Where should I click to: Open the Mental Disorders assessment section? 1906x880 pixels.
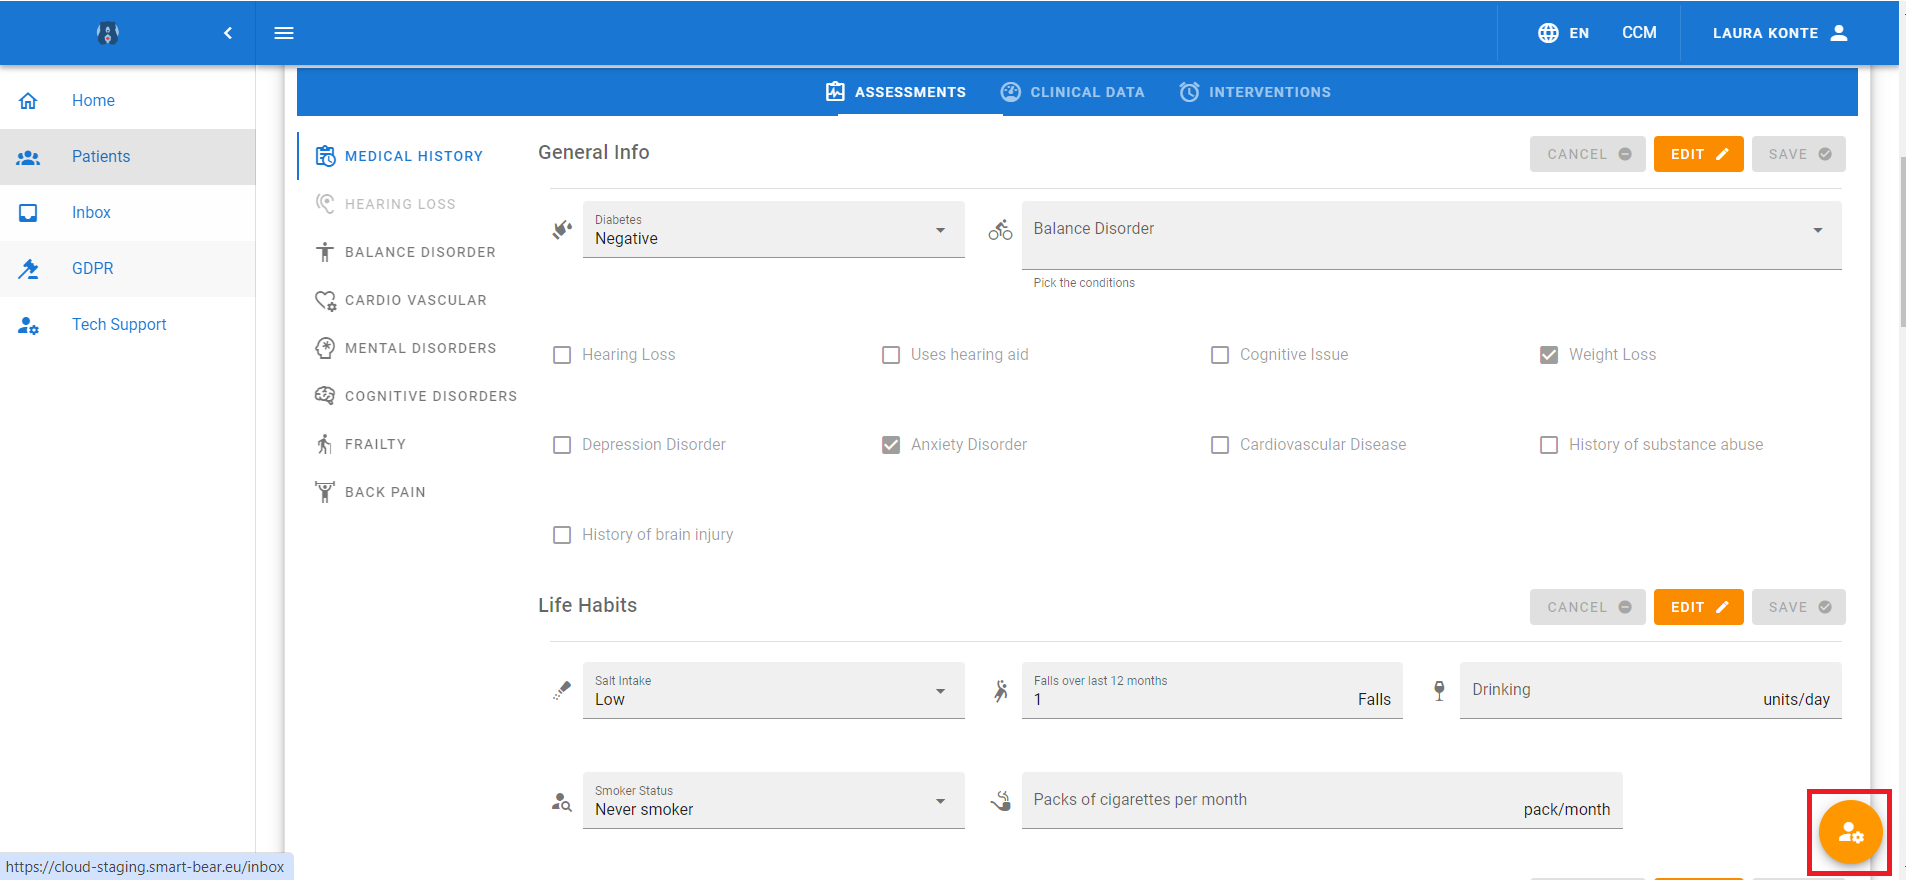(x=406, y=348)
